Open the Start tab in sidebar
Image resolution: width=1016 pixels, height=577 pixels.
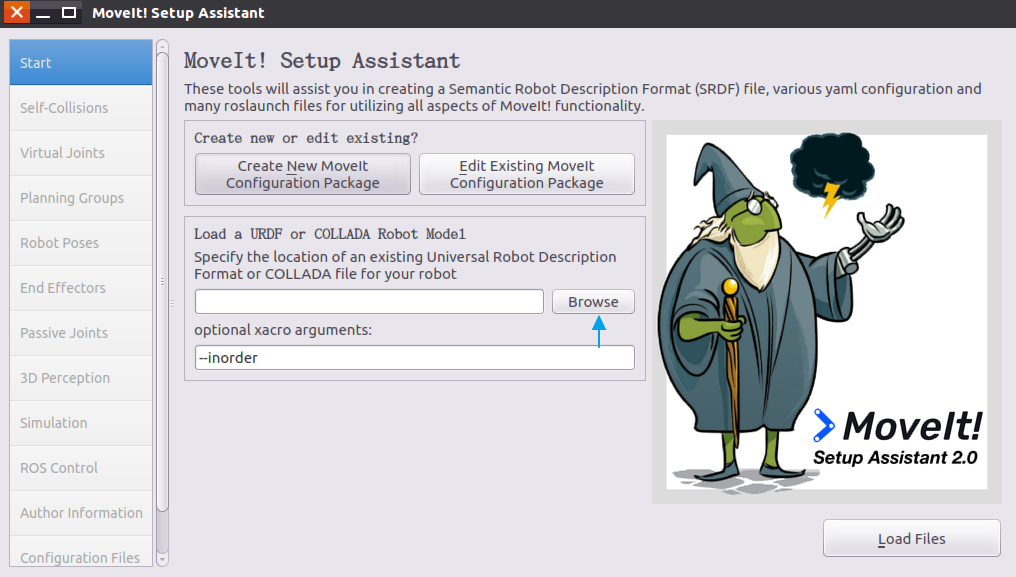(81, 63)
